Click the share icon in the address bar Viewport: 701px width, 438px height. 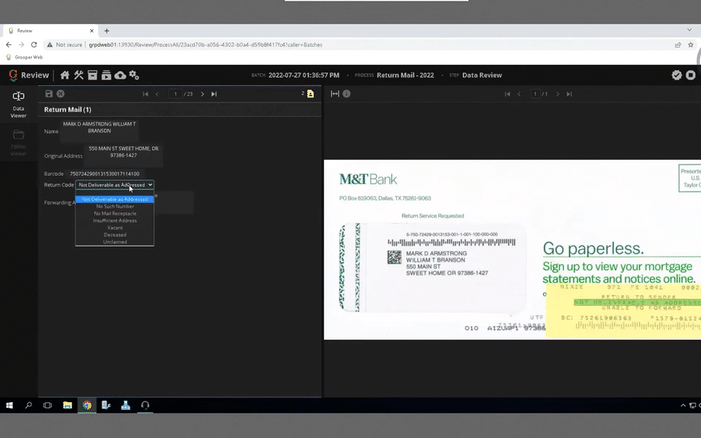coord(678,45)
